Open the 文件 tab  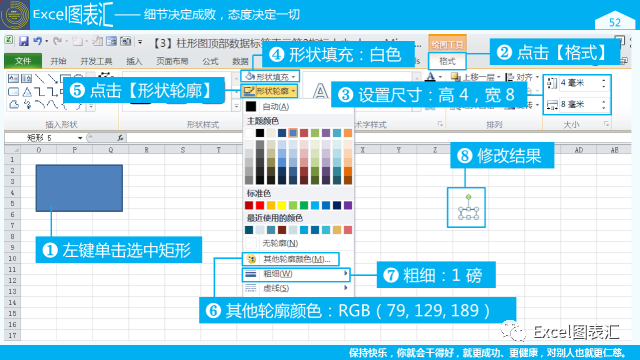tap(23, 61)
